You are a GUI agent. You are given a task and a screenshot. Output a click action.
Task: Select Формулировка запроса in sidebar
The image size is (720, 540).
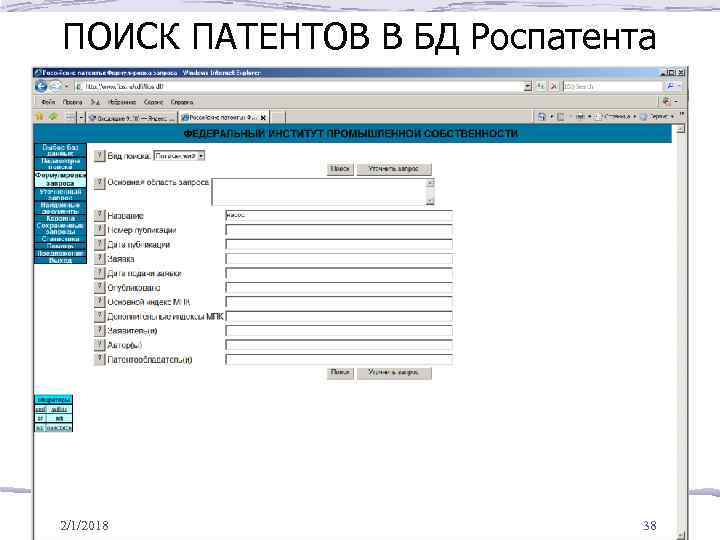[60, 179]
